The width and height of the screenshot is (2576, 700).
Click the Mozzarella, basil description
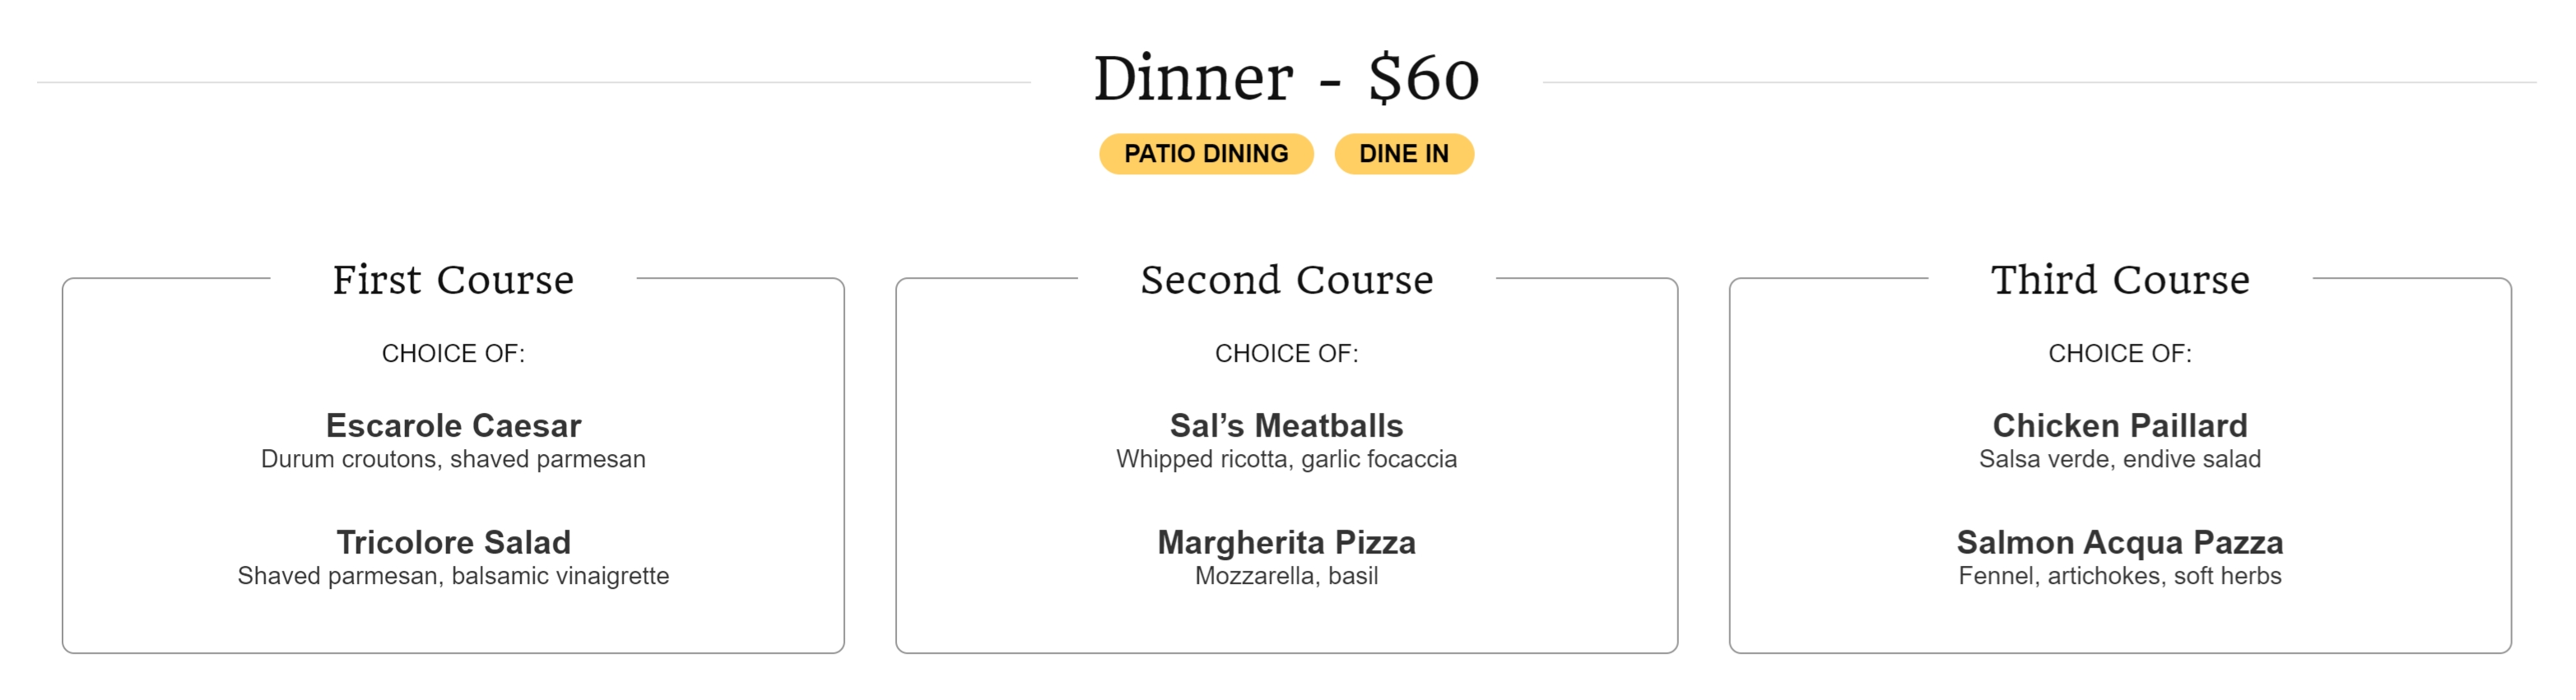pos(1287,577)
